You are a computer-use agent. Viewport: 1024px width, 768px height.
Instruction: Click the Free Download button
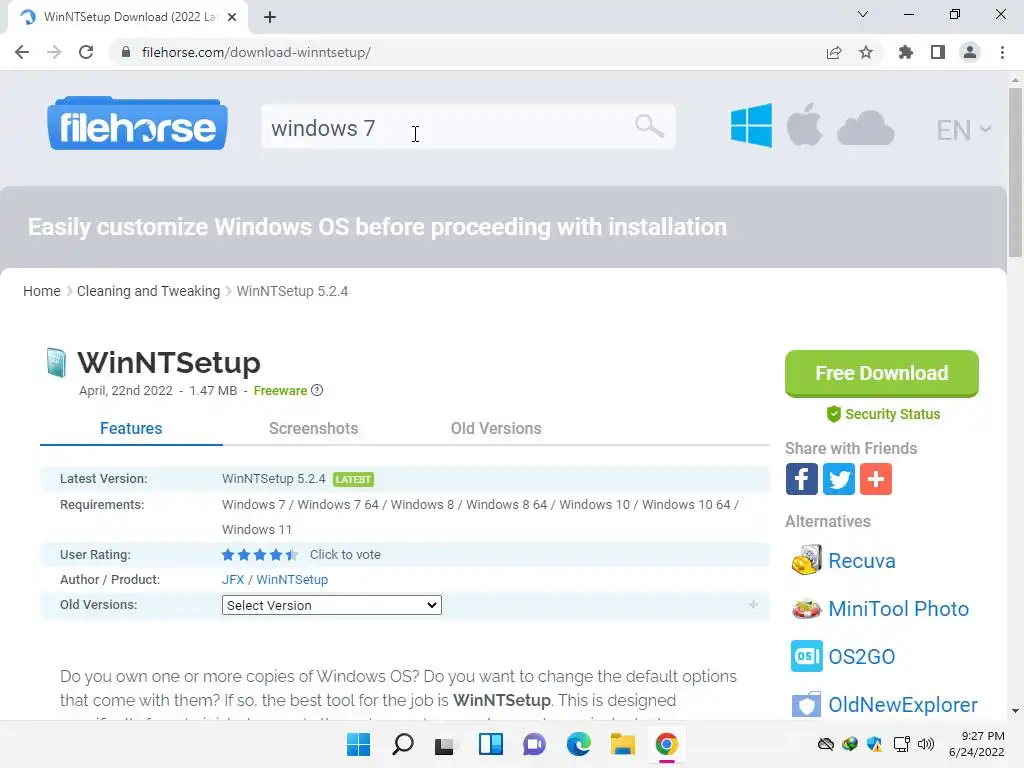coord(882,374)
